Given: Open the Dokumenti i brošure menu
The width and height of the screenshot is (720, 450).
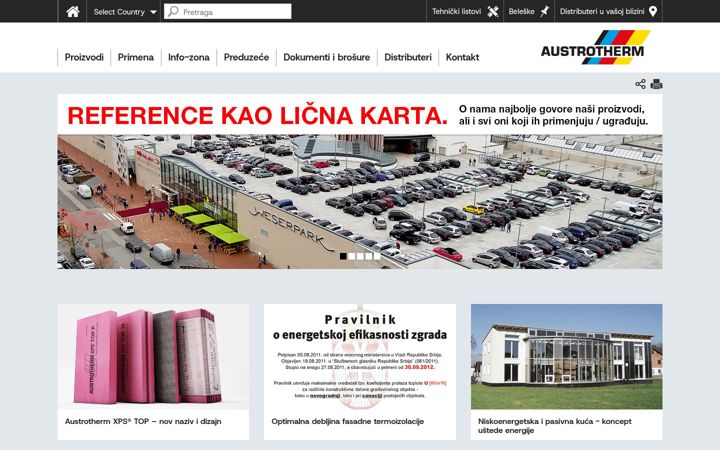Looking at the screenshot, I should coord(326,57).
